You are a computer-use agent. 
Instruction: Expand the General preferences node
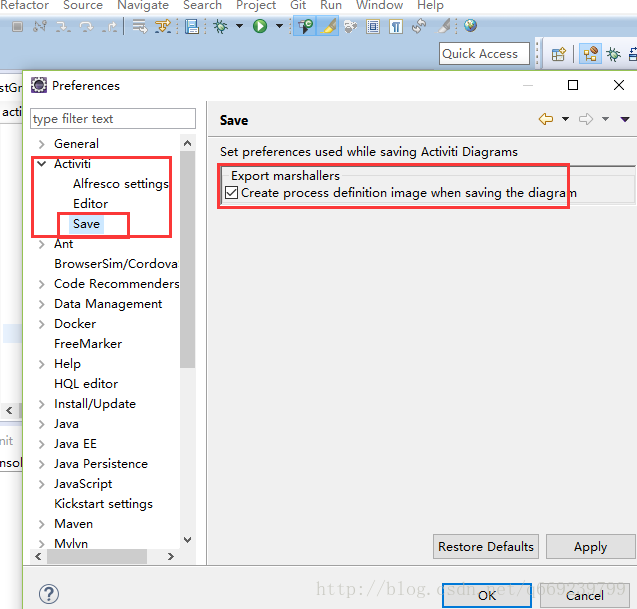pos(41,144)
